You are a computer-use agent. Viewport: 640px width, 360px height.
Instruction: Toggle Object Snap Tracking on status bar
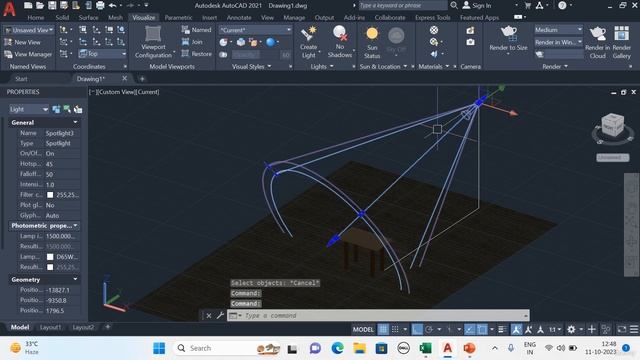pos(470,329)
